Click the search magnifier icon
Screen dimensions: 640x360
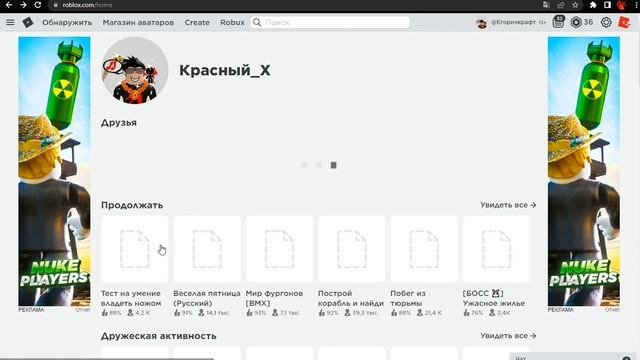(x=257, y=22)
